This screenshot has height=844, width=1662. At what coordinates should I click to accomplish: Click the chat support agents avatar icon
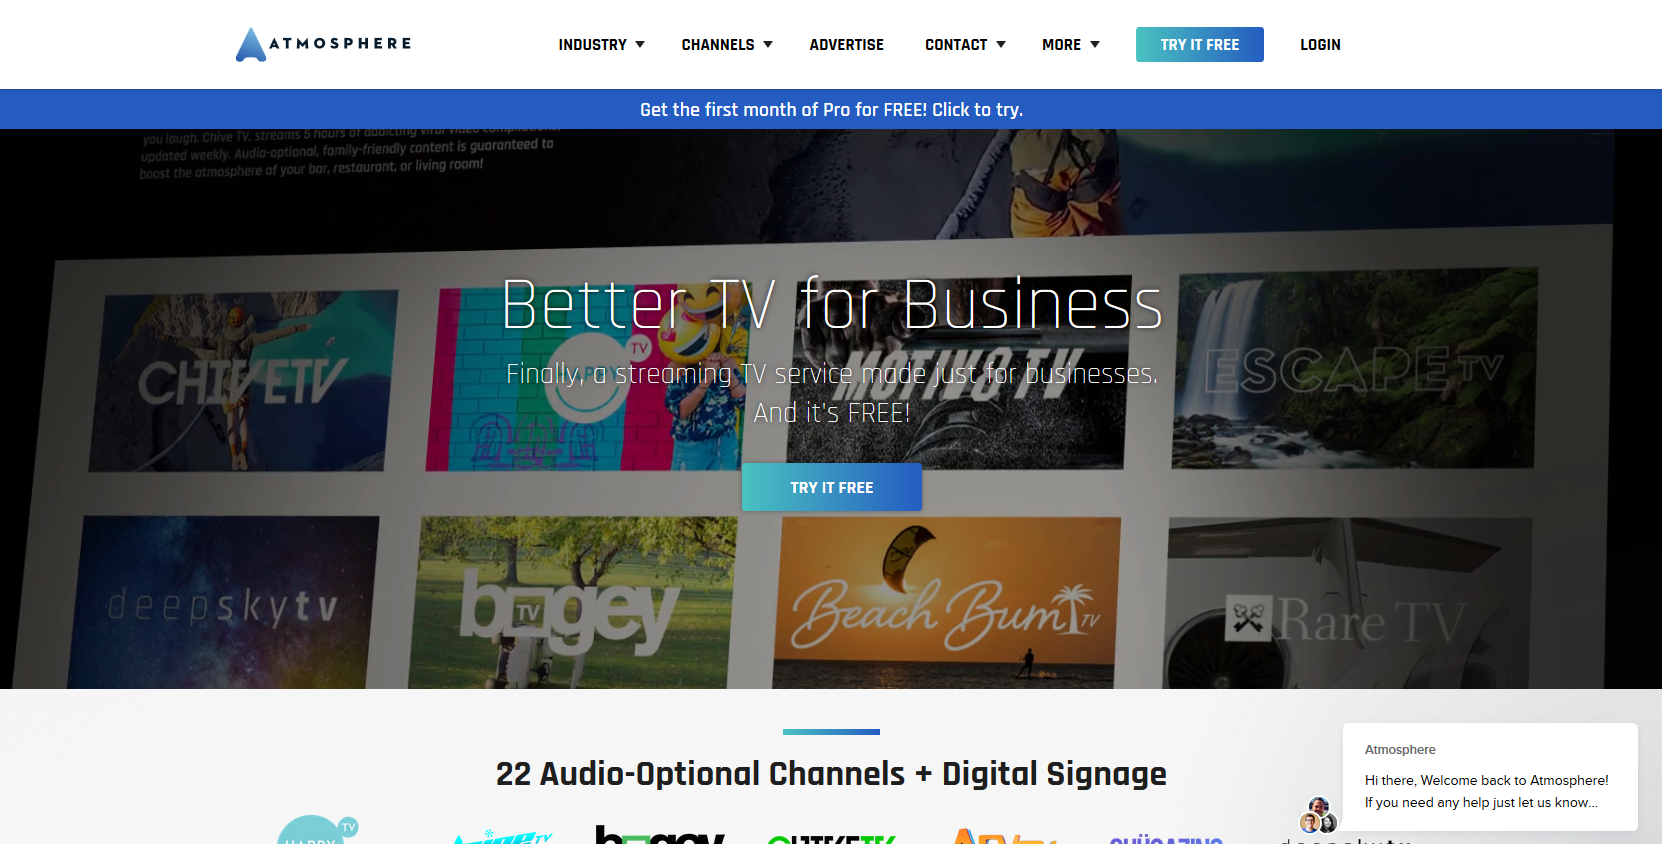pyautogui.click(x=1318, y=815)
